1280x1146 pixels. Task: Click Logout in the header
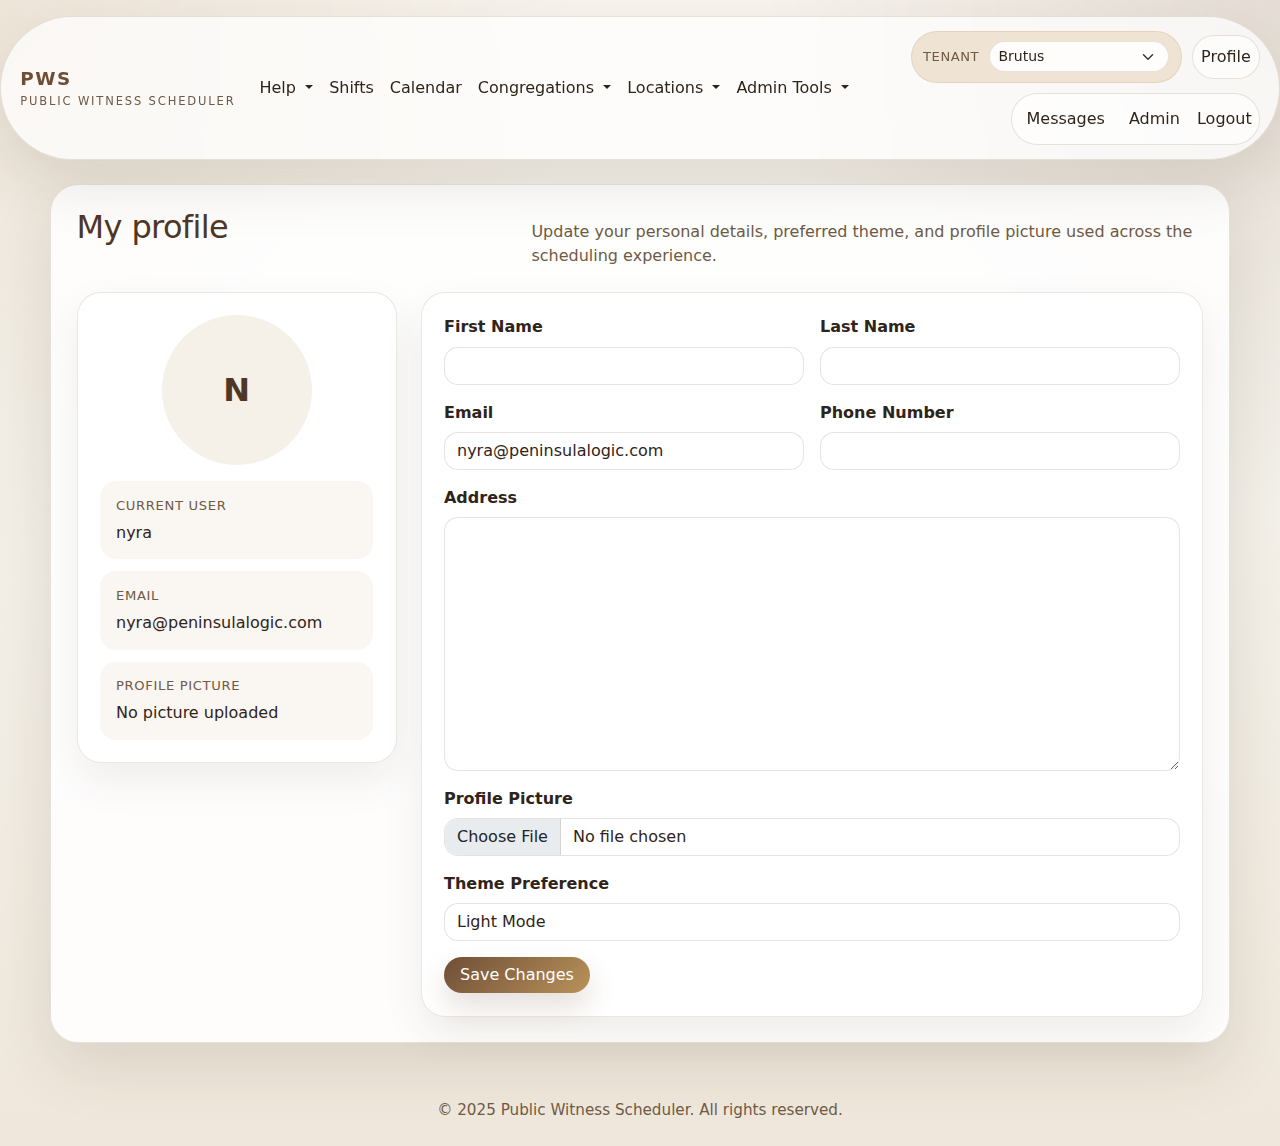pyautogui.click(x=1223, y=118)
